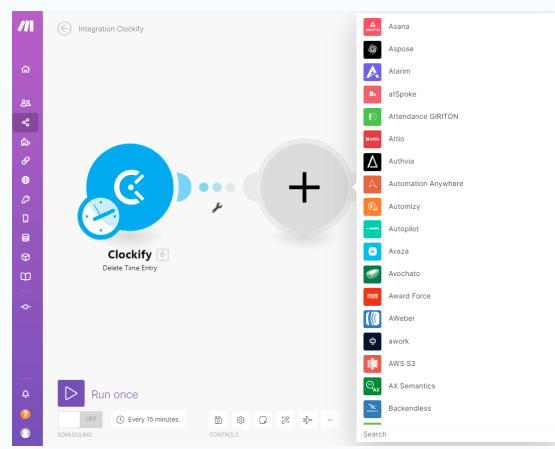Image resolution: width=555 pixels, height=449 pixels.
Task: Open Templates puzzle icon in sidebar
Action: click(x=25, y=142)
